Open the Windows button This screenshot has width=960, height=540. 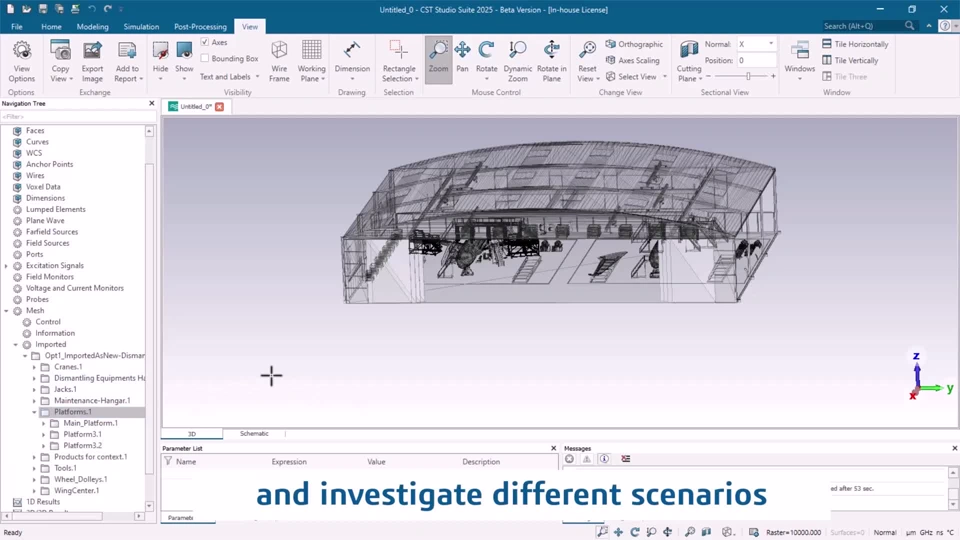pyautogui.click(x=800, y=61)
